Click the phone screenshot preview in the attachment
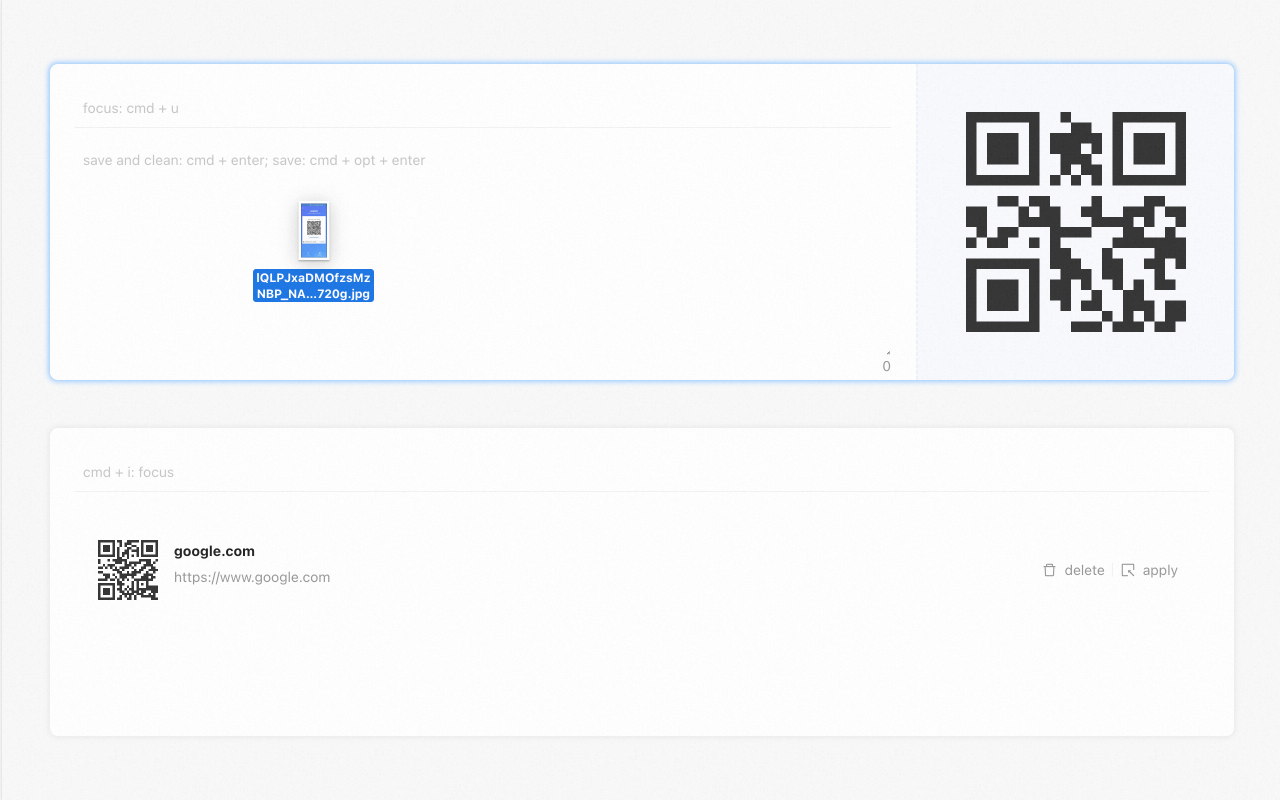1280x800 pixels. 313,230
